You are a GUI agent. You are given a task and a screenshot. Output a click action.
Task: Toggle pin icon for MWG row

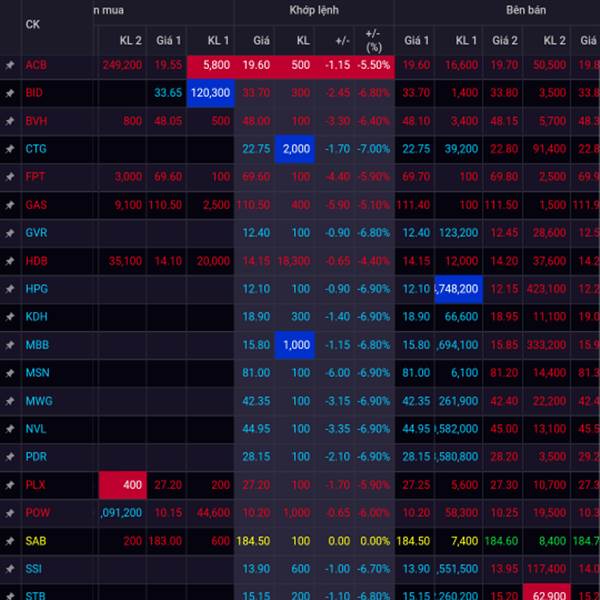click(10, 401)
